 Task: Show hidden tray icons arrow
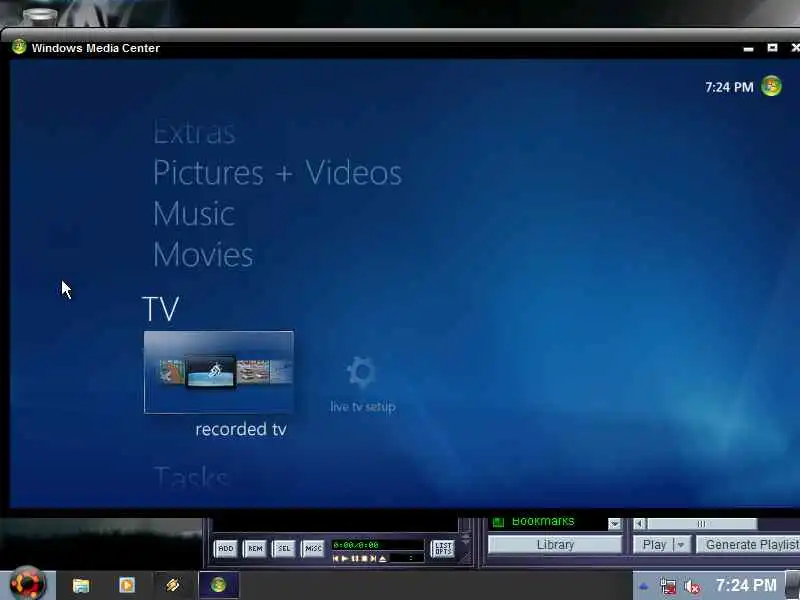point(644,586)
